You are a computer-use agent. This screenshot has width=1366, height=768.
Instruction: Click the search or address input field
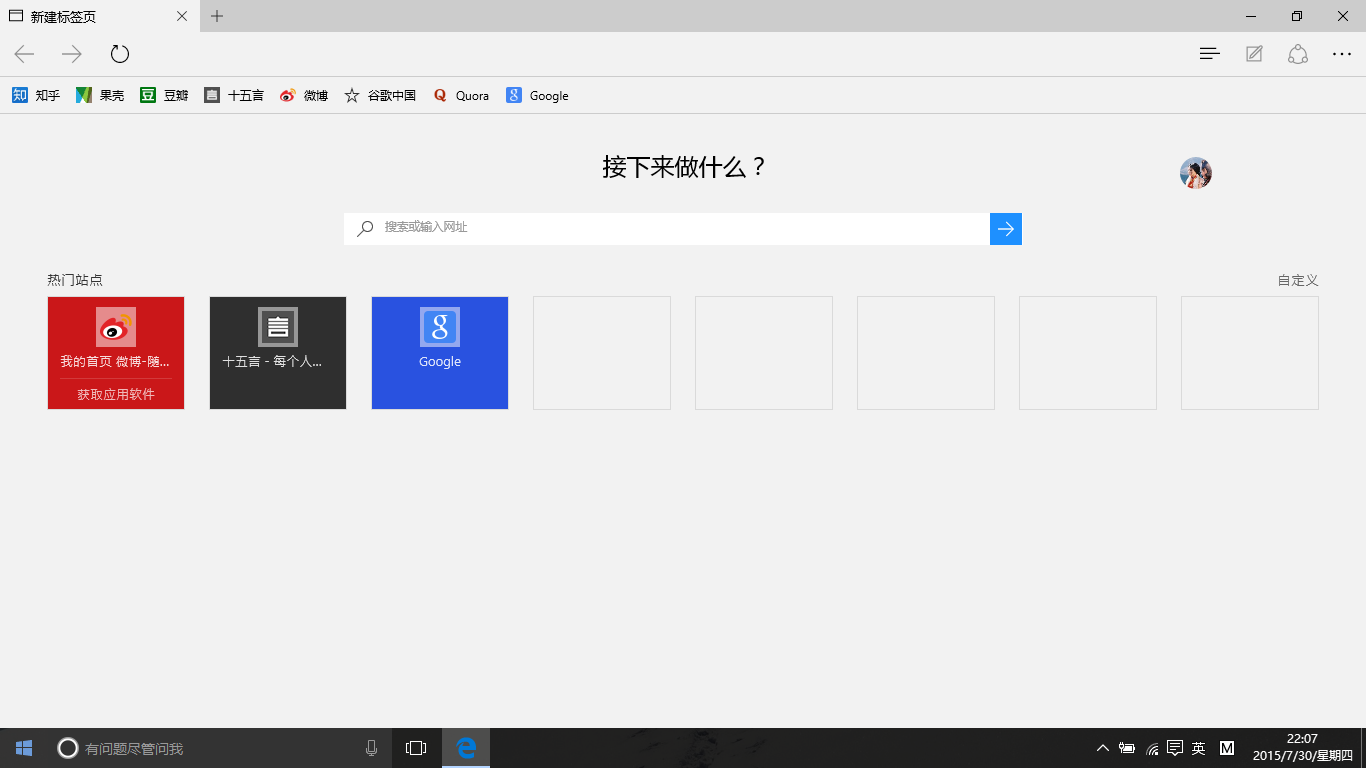pos(667,229)
